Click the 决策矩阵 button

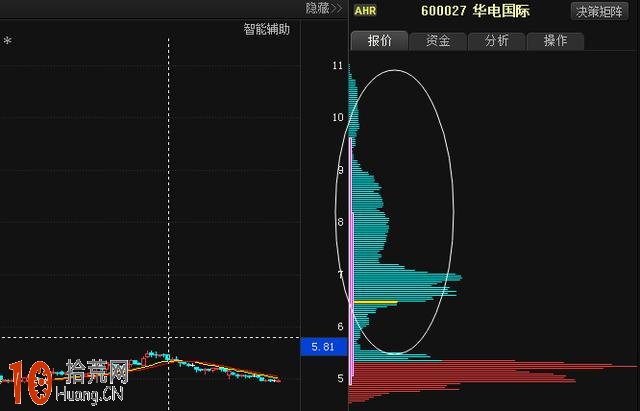click(599, 11)
